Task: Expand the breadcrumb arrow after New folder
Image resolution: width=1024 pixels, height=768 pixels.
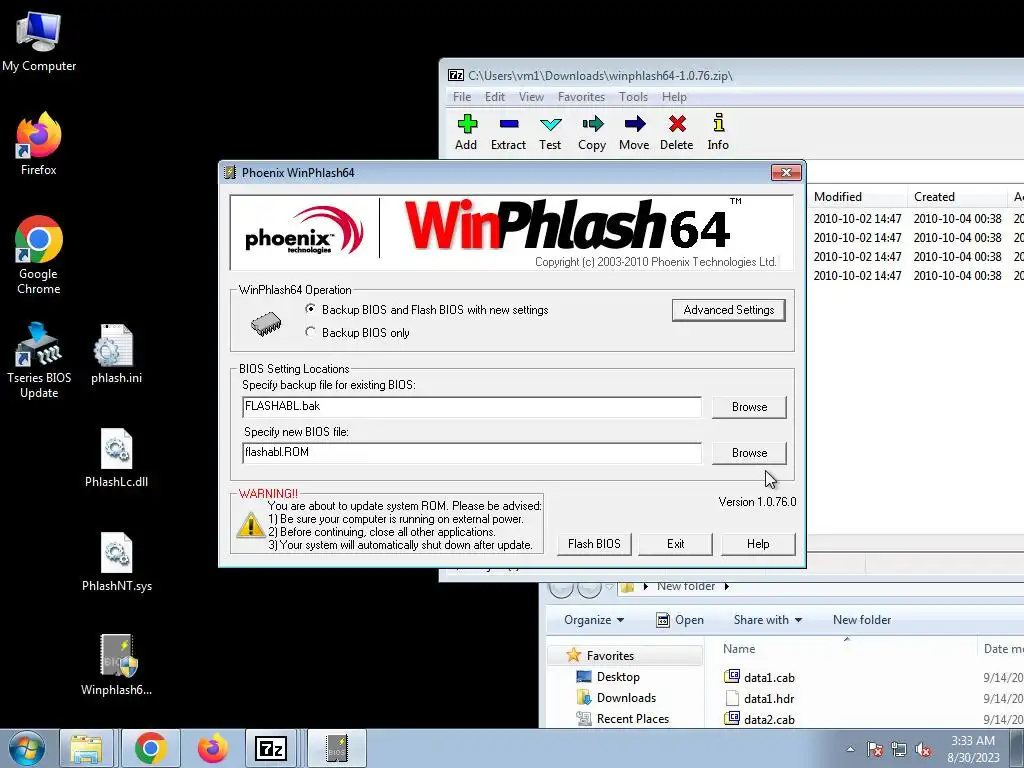Action: (x=726, y=586)
